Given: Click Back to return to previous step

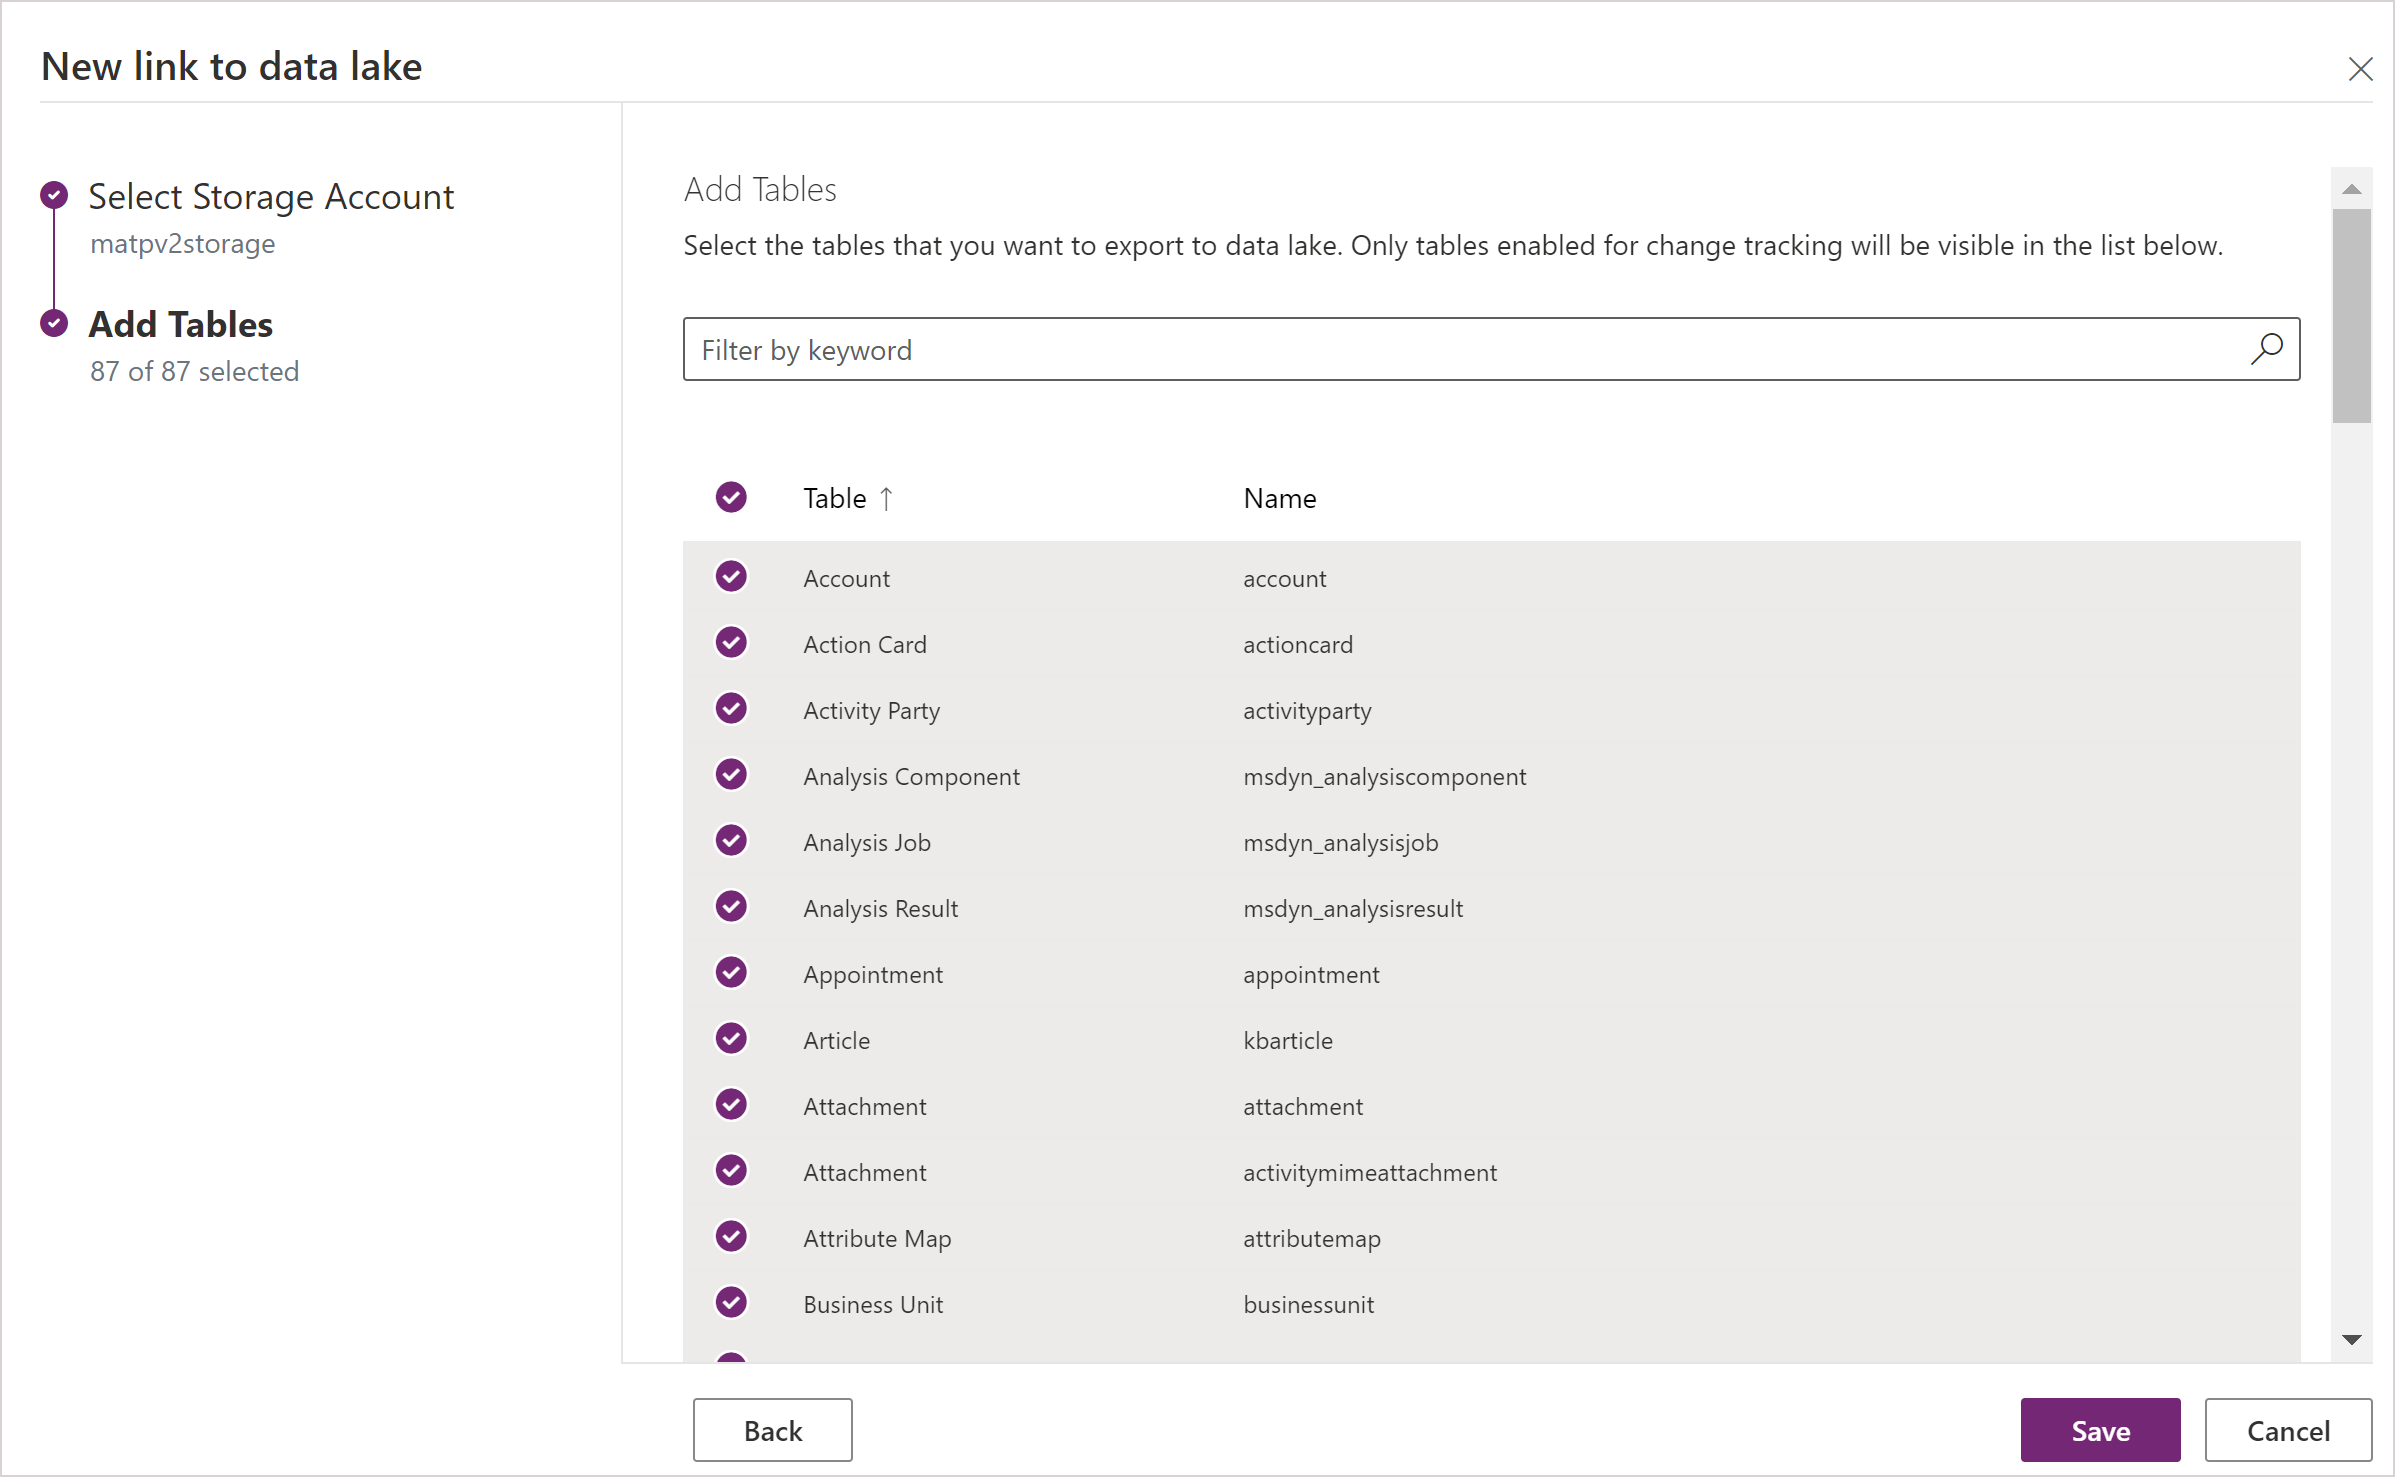Looking at the screenshot, I should (x=773, y=1429).
